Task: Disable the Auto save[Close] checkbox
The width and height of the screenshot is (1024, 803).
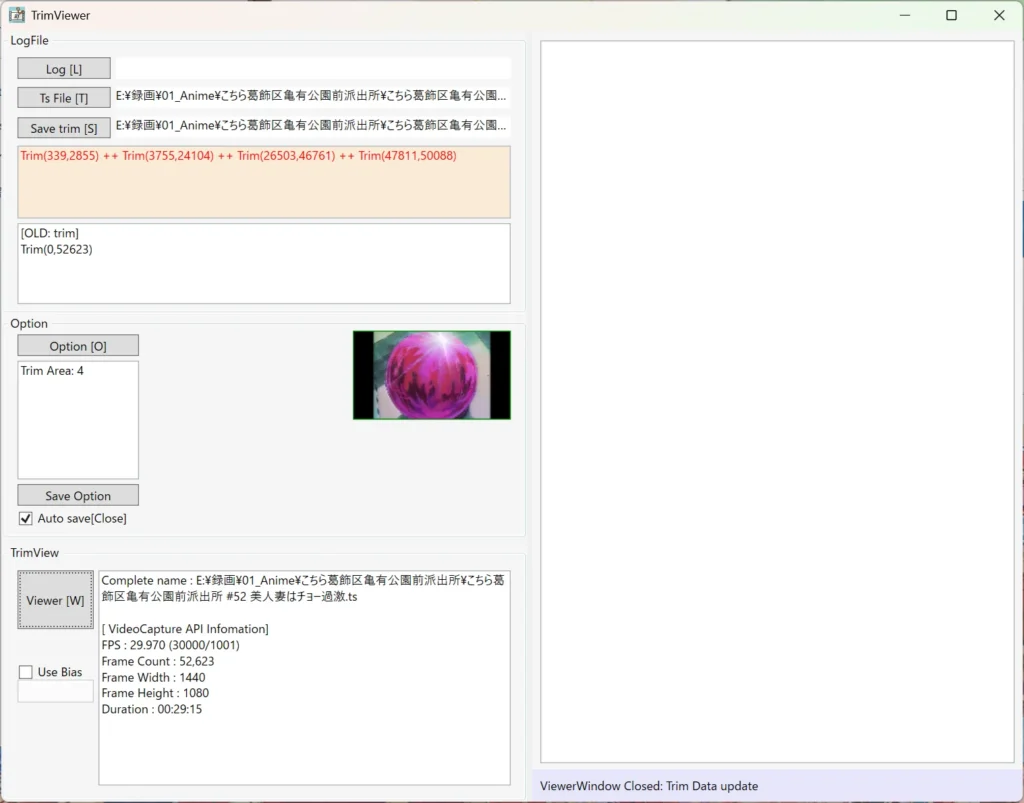Action: click(27, 519)
